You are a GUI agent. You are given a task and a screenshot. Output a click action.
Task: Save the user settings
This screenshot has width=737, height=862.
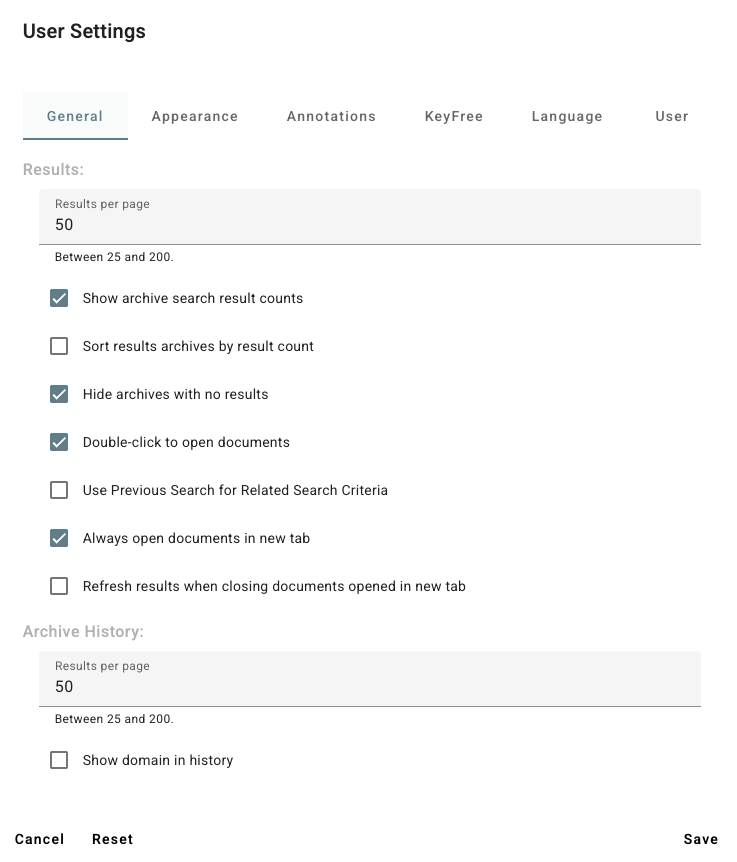tap(701, 839)
